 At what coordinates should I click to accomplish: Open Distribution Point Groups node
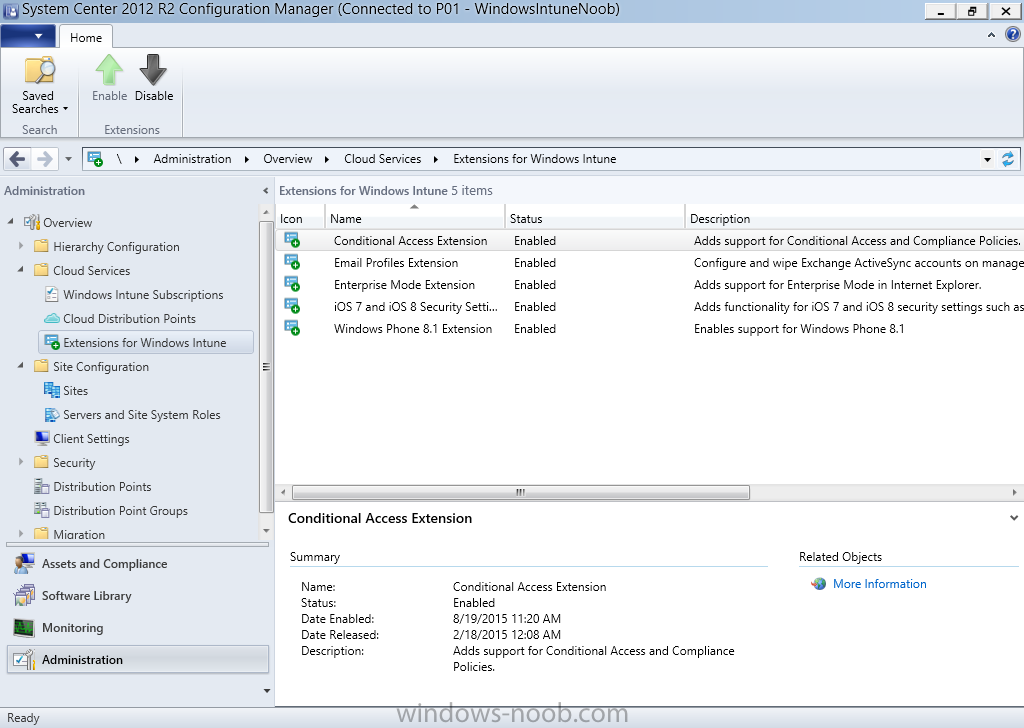click(120, 511)
